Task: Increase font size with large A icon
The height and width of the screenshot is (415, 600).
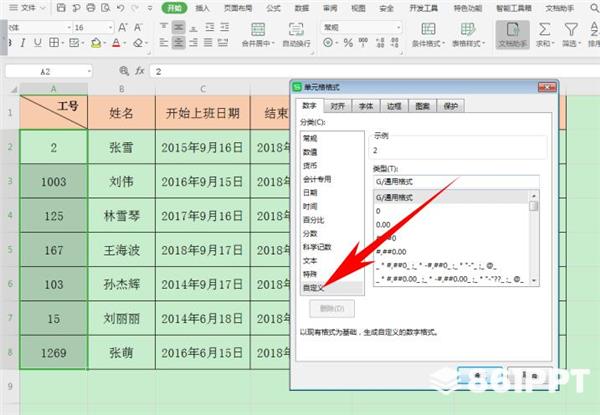Action: [123, 28]
